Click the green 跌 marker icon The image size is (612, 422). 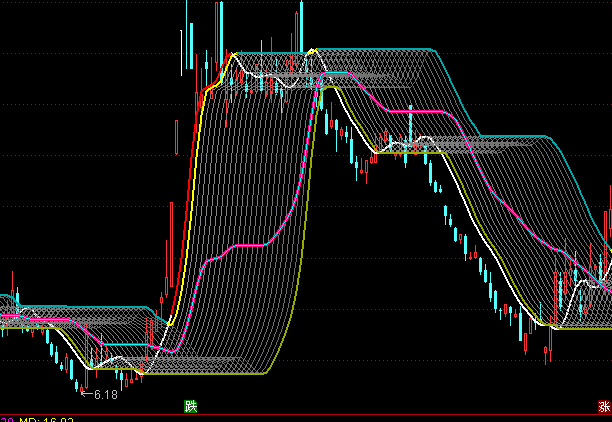click(x=190, y=406)
